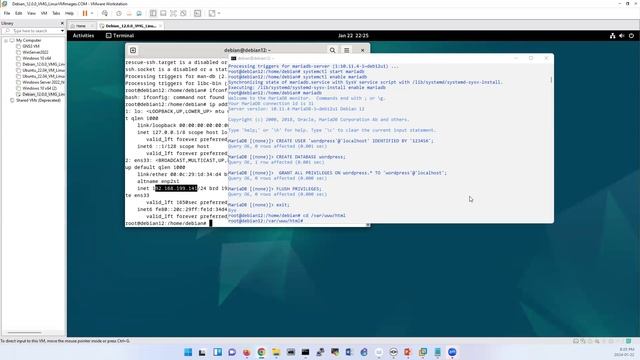Send Ctrl+Alt+Del to the virtual machine
The height and width of the screenshot is (360, 640).
tap(105, 13)
